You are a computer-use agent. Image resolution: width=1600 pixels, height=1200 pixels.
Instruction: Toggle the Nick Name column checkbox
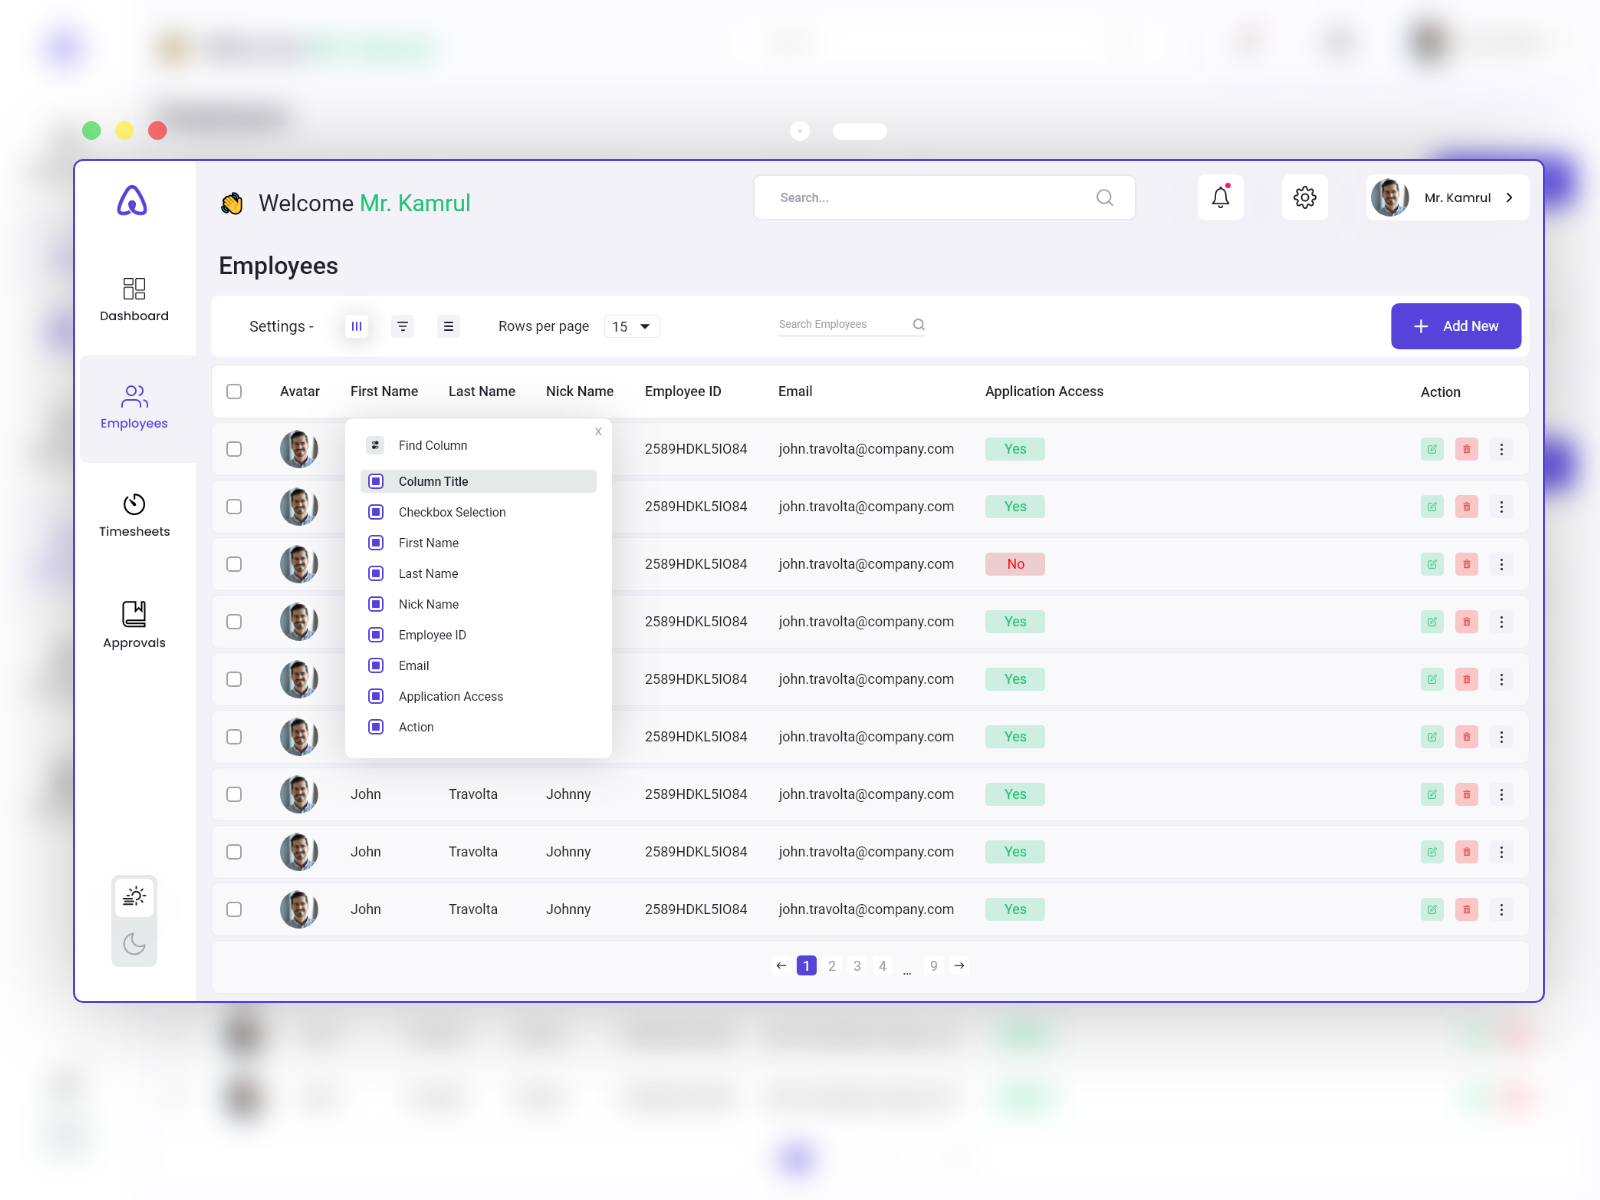(376, 604)
